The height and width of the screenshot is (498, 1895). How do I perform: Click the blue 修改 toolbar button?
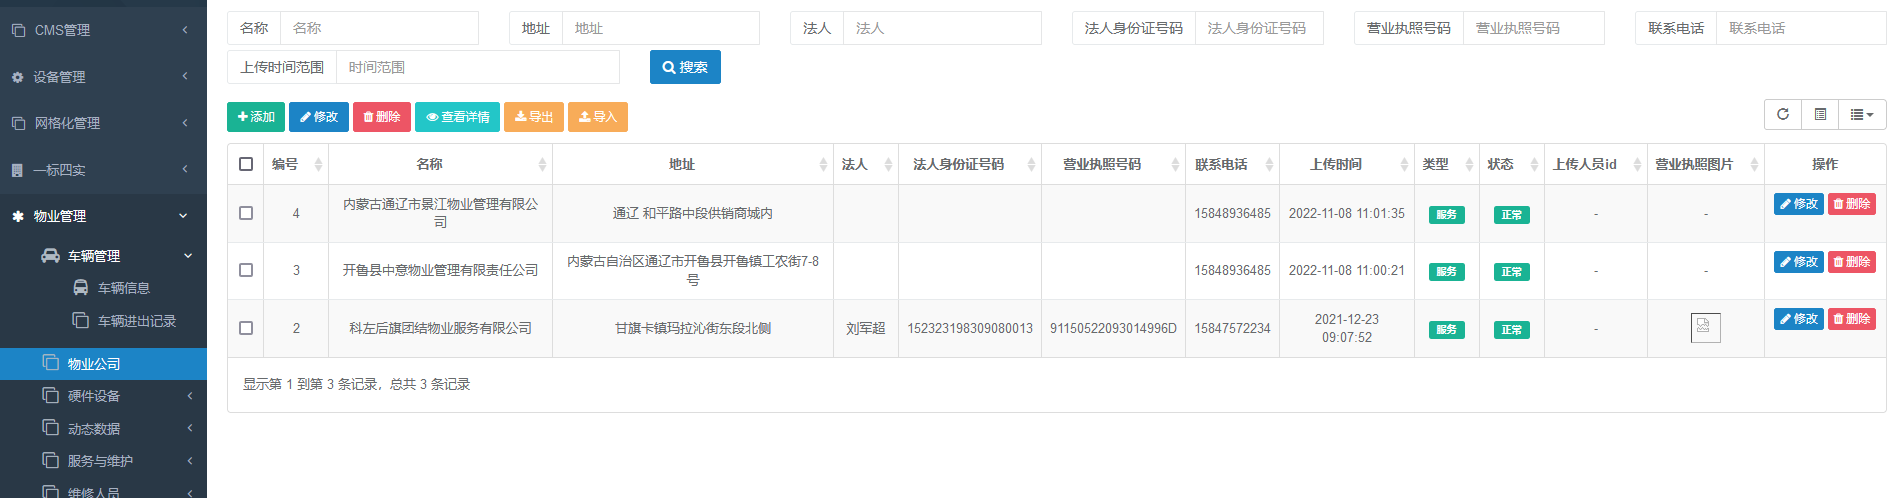[x=319, y=117]
